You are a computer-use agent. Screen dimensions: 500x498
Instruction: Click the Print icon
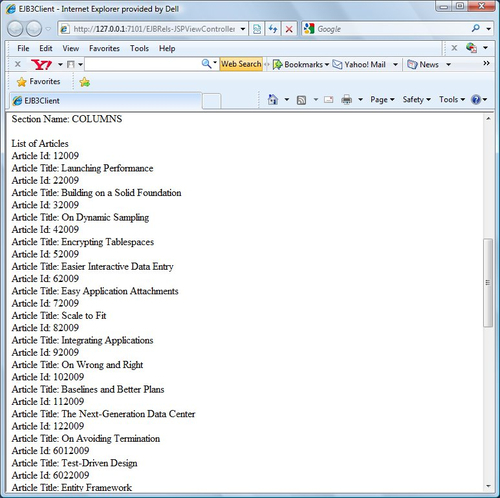point(347,100)
